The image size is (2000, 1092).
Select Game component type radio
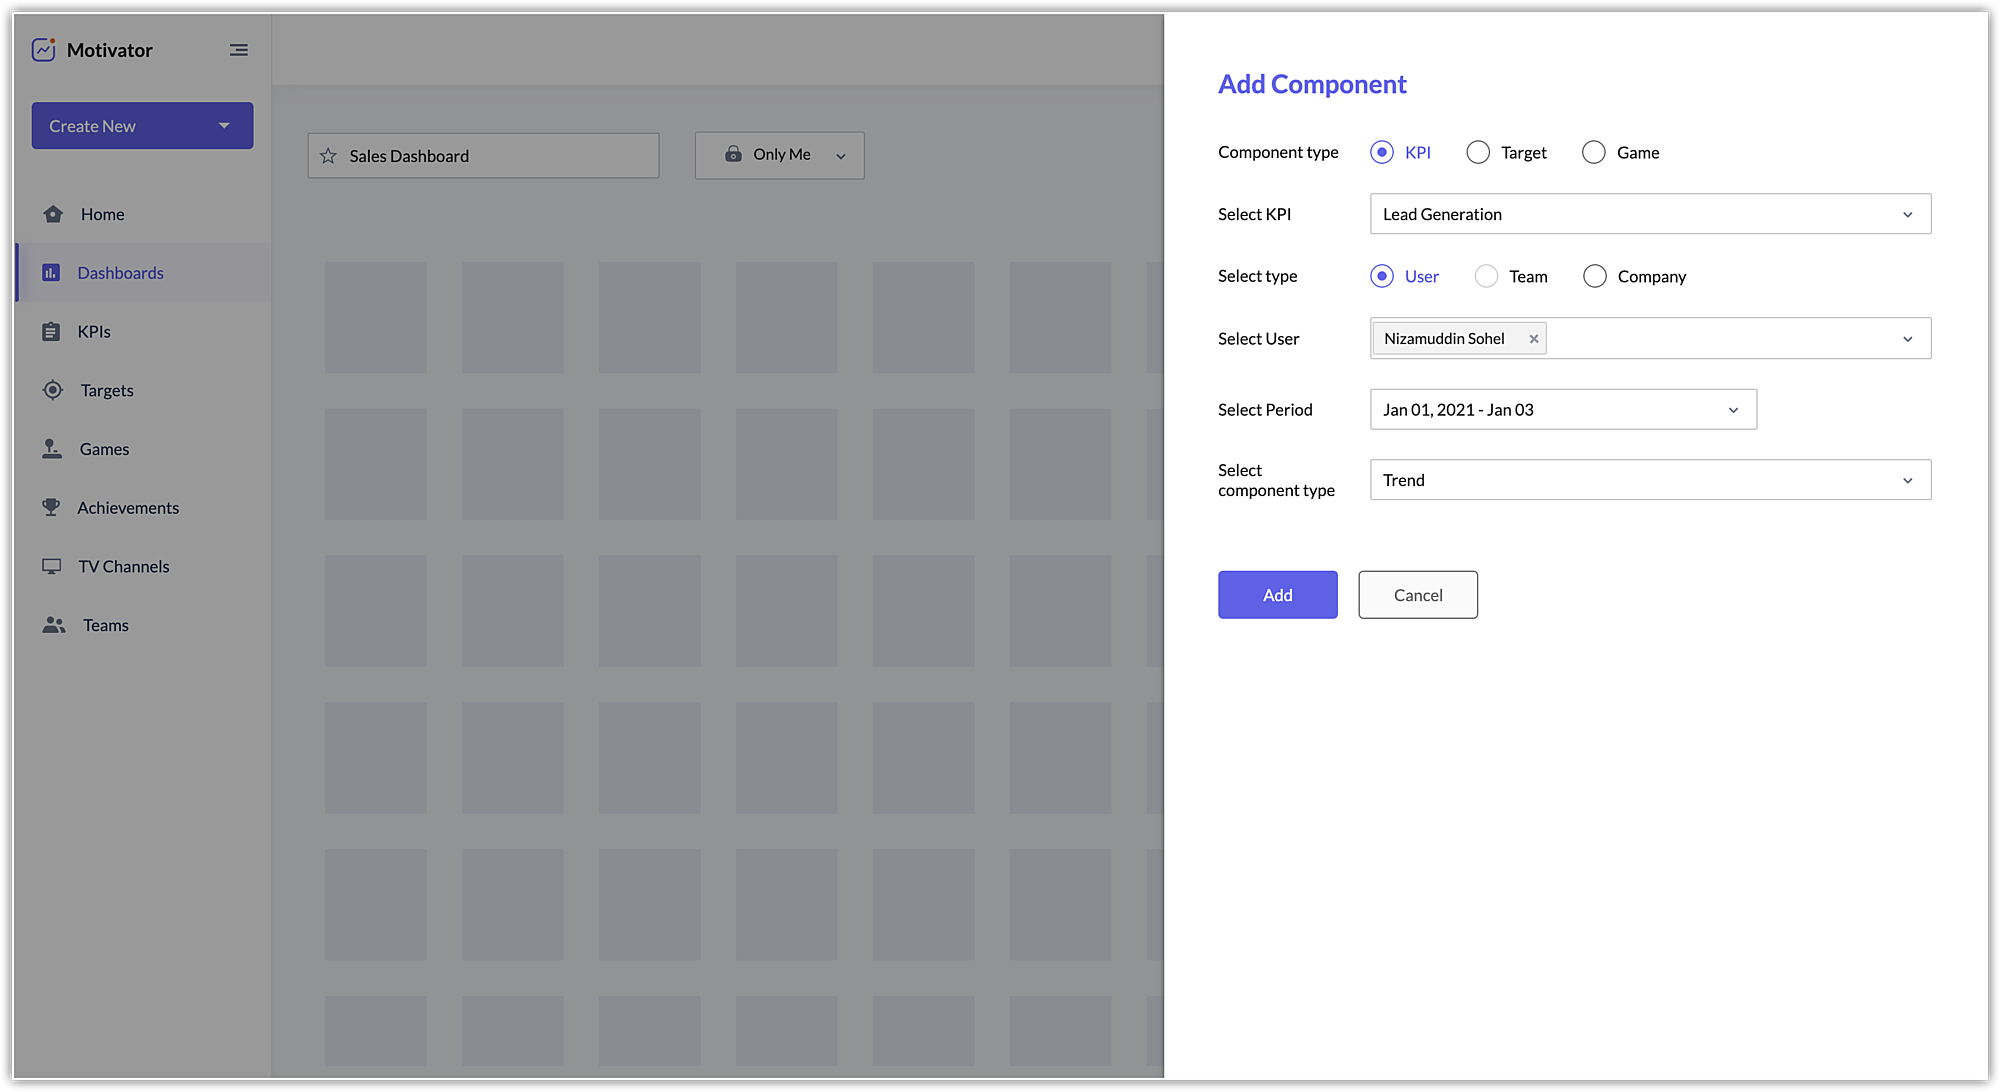(1594, 153)
